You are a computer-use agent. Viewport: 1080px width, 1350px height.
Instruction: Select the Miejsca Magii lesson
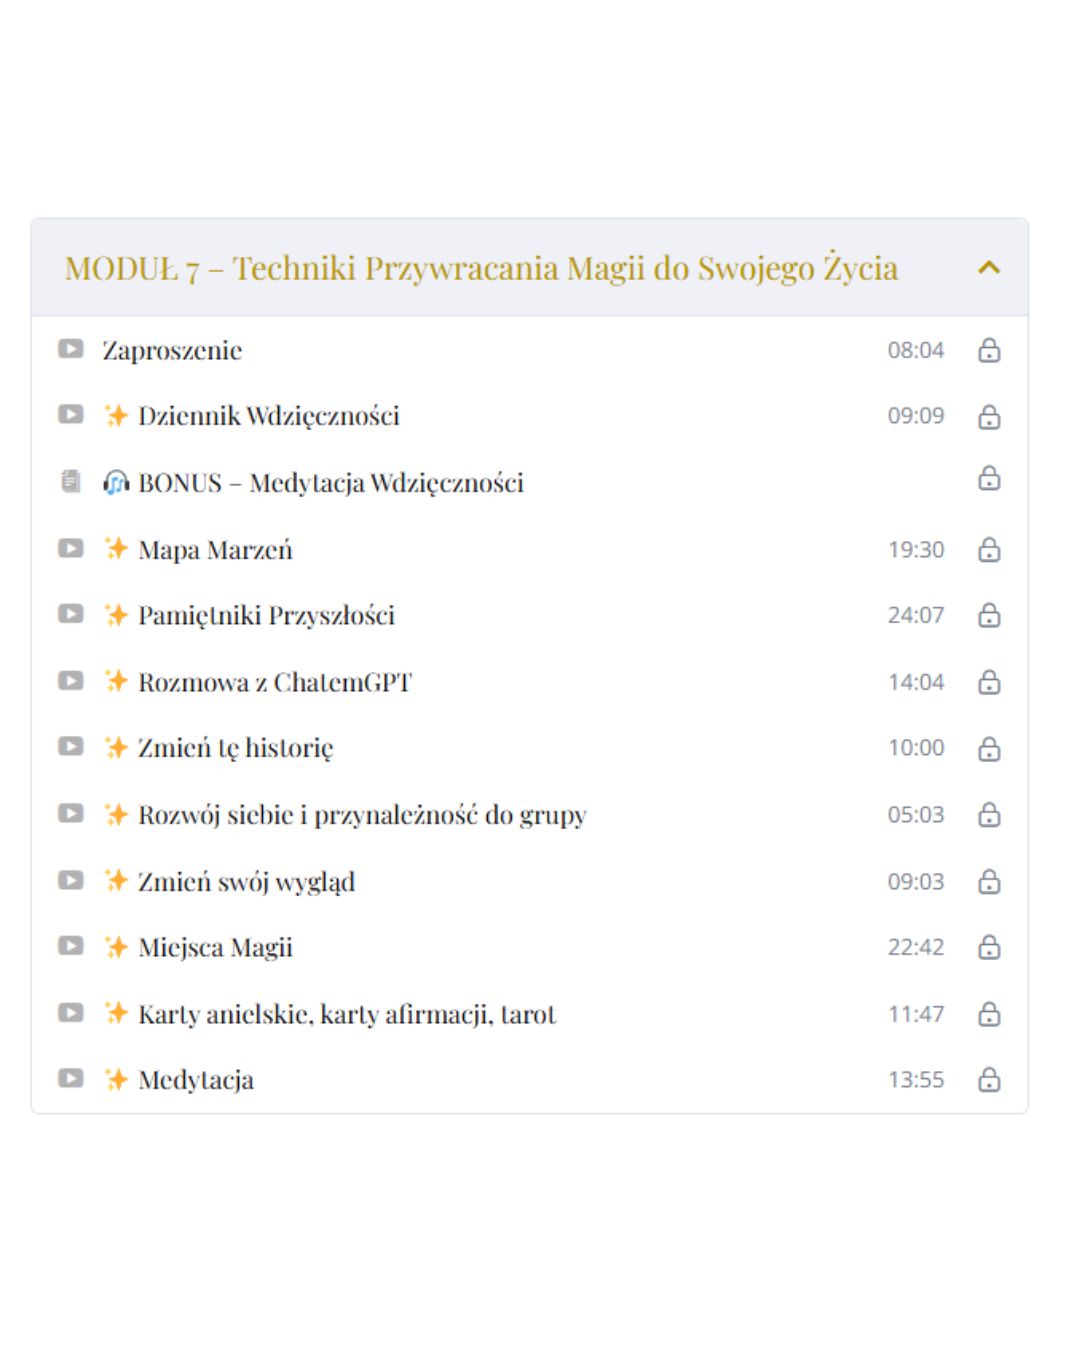pyautogui.click(x=215, y=947)
